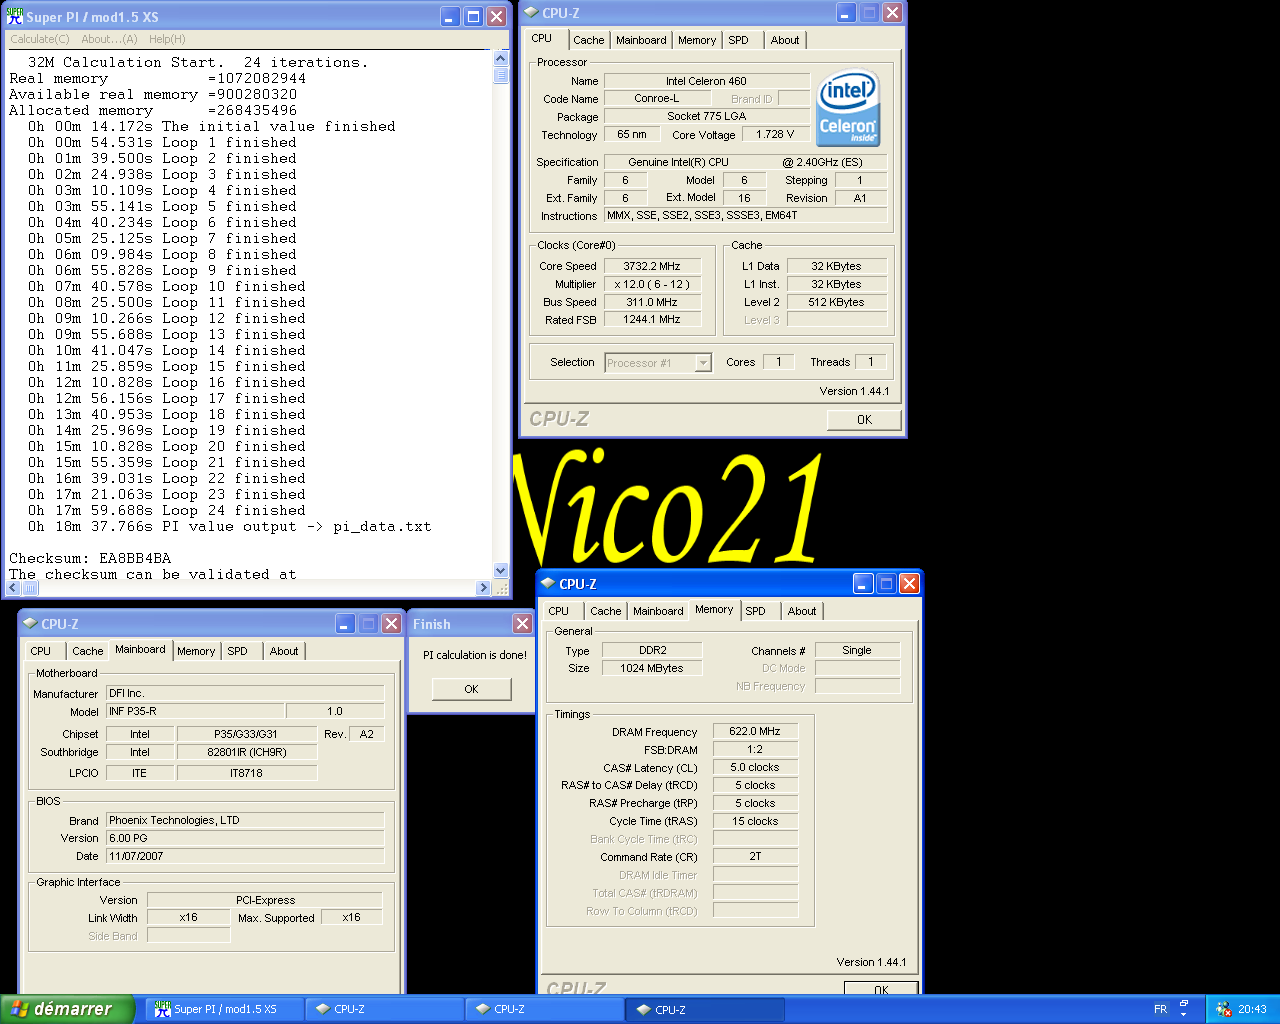This screenshot has width=1280, height=1024.
Task: Click Super PI vertical scrollbar down arrow
Action: (501, 571)
